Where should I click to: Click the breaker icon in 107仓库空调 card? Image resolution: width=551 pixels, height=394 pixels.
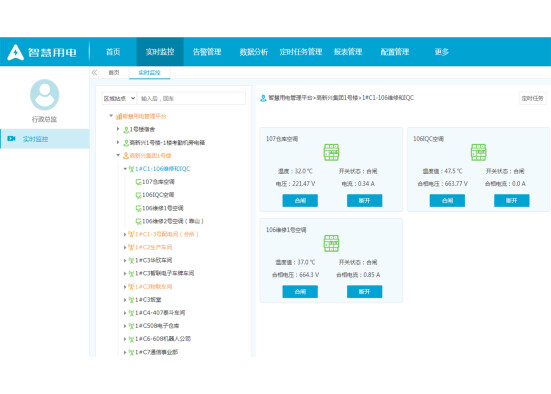[331, 152]
